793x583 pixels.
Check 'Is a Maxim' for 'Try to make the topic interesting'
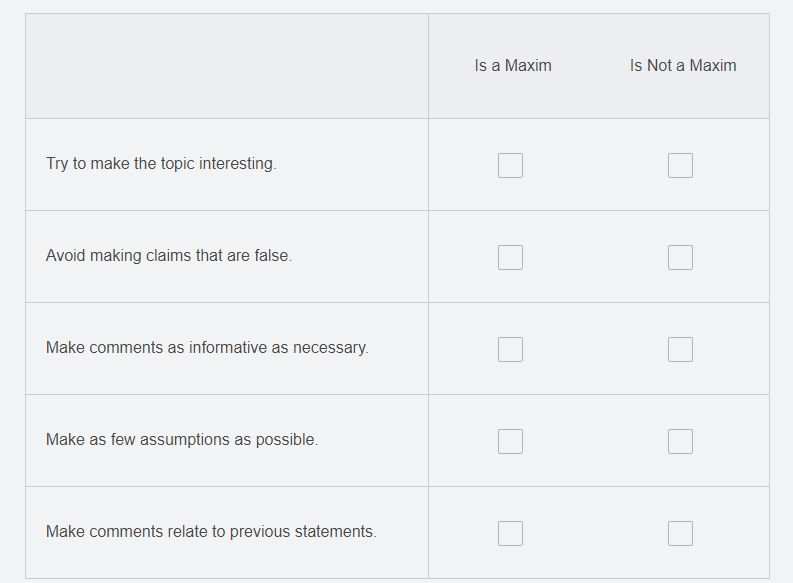(510, 165)
